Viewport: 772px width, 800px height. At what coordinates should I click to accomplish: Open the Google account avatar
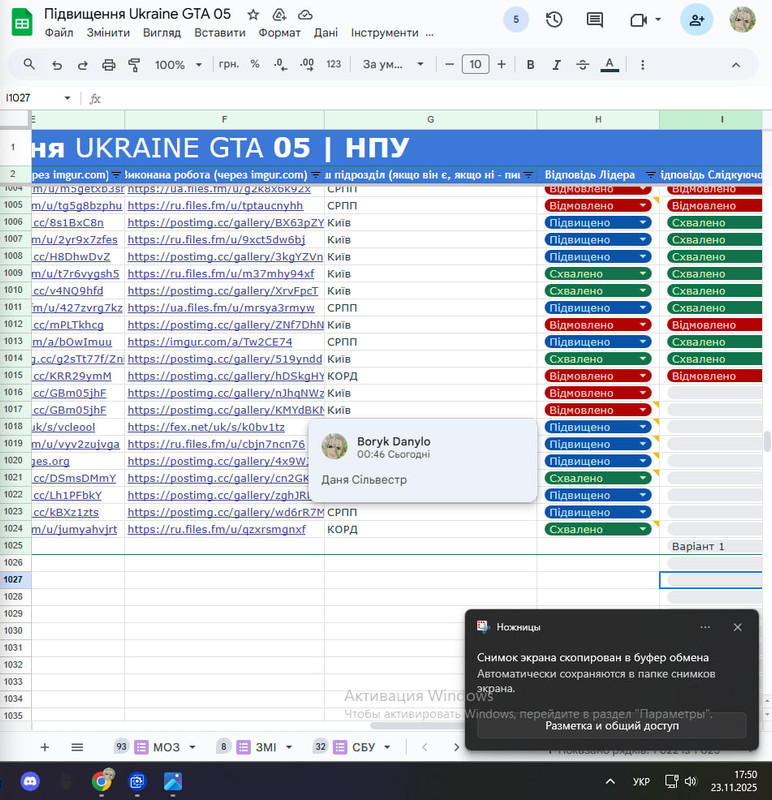[x=742, y=20]
